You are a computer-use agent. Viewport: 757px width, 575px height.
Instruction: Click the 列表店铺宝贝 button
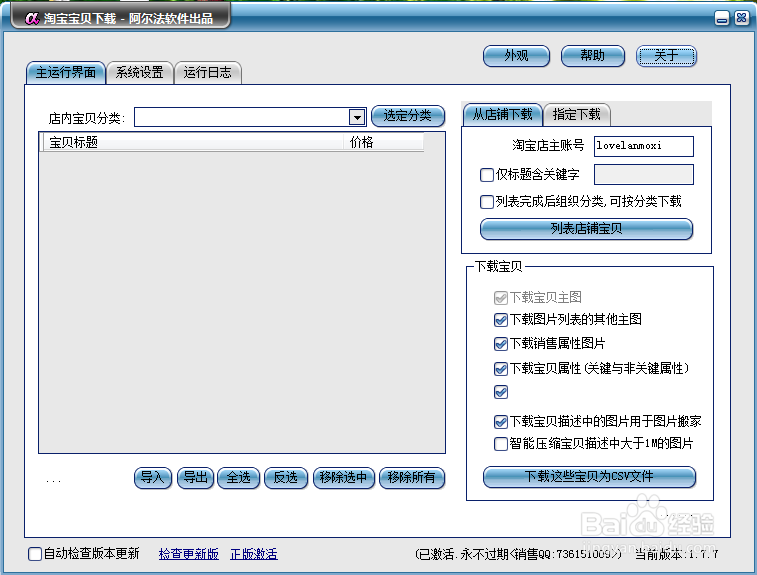pyautogui.click(x=586, y=228)
